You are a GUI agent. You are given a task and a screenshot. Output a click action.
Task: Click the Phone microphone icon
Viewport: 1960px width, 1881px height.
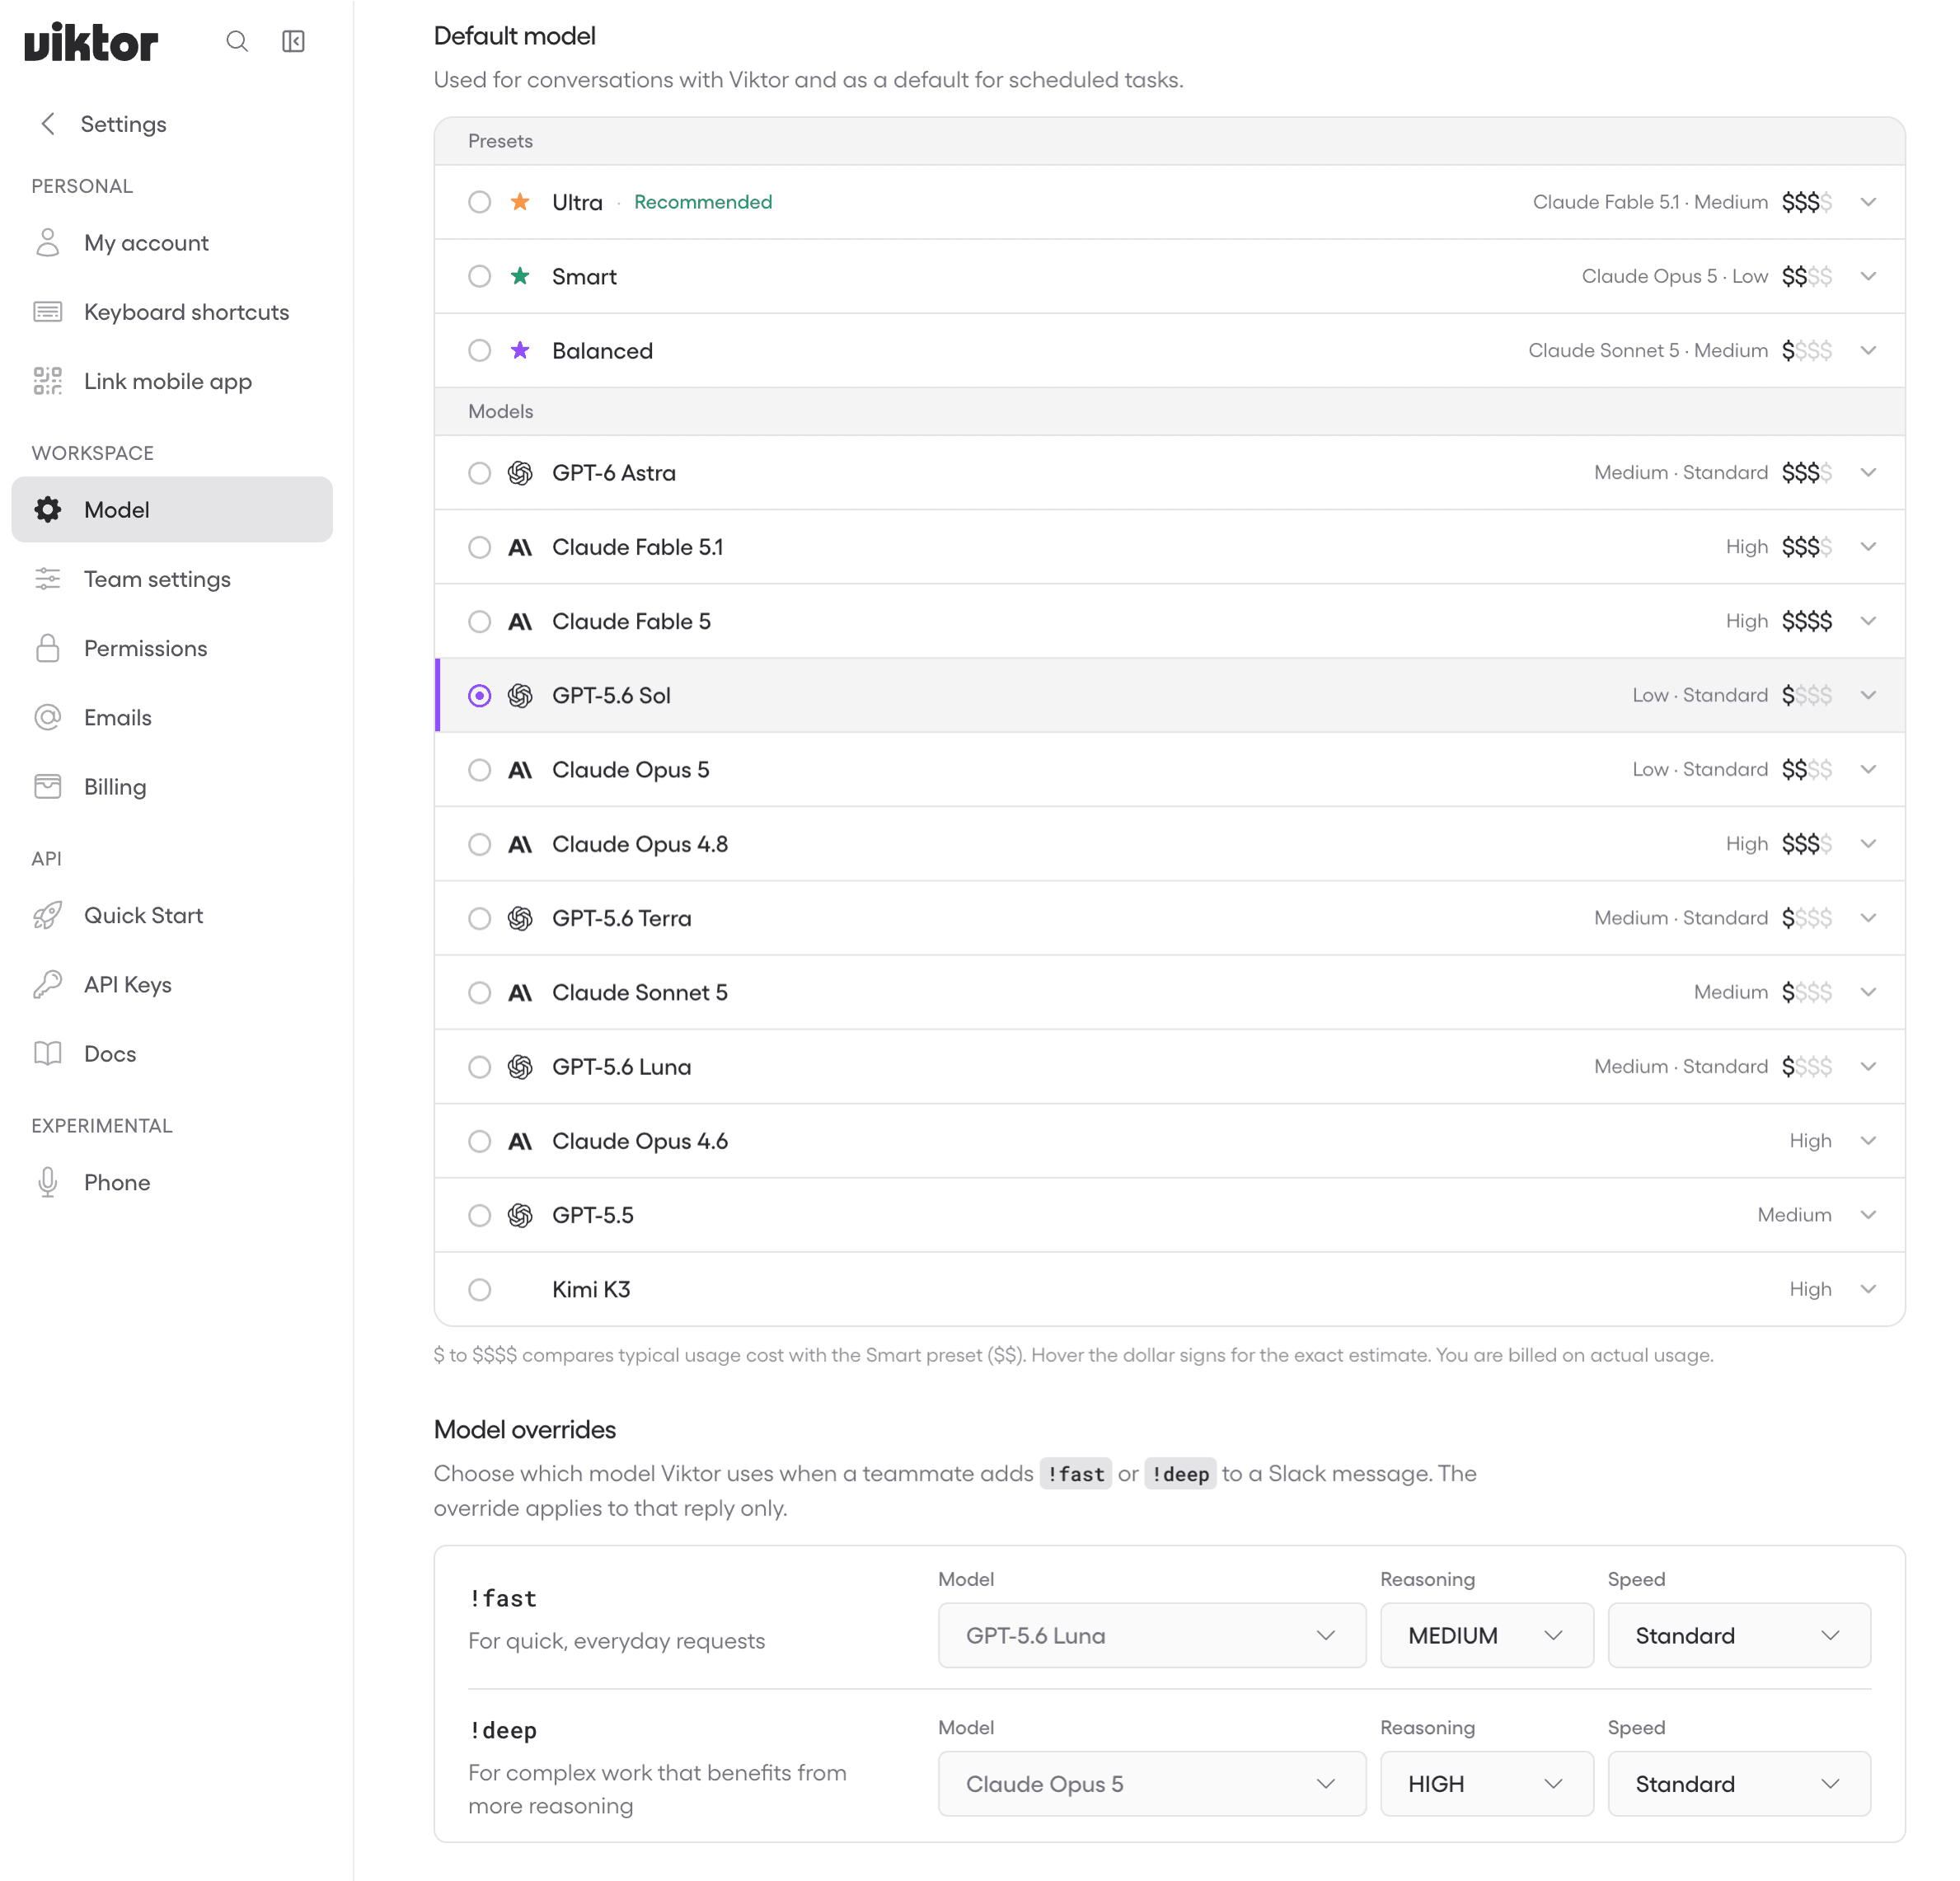coord(48,1183)
